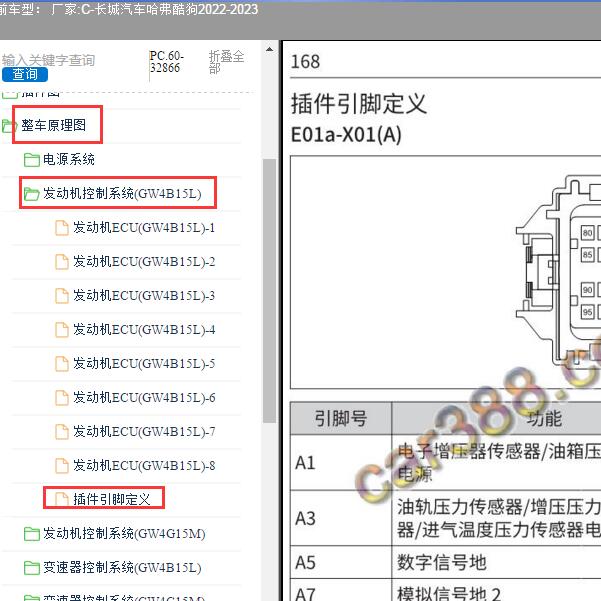Viewport: 601px width, 601px height.
Task: Select the 发动机控制系统(GW4G15M) node
Action: pyautogui.click(x=124, y=533)
